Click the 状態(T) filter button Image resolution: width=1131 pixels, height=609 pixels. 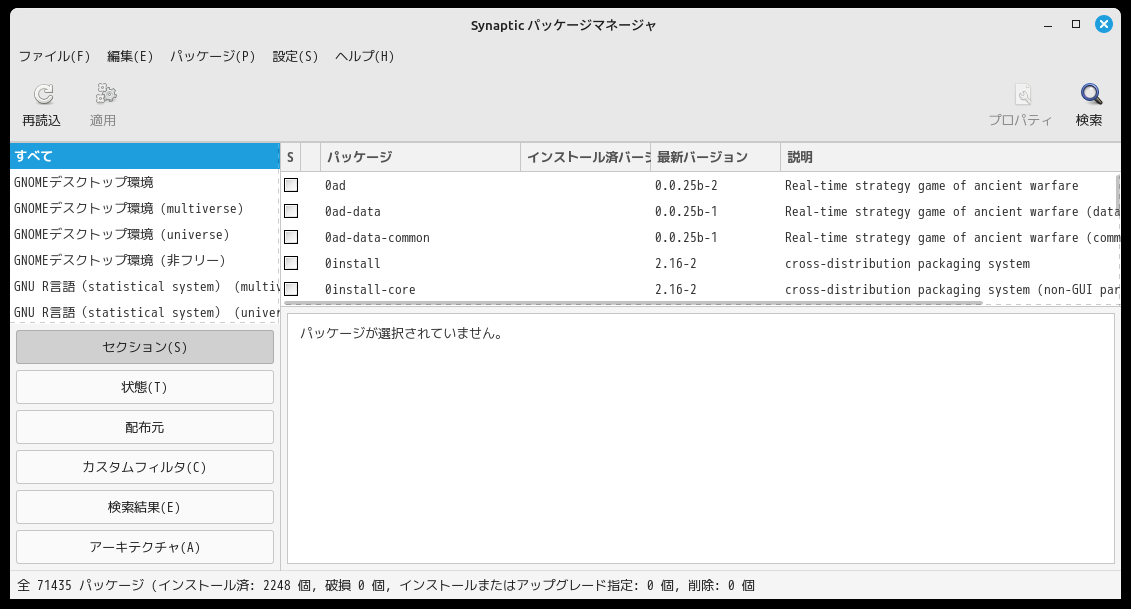click(145, 387)
